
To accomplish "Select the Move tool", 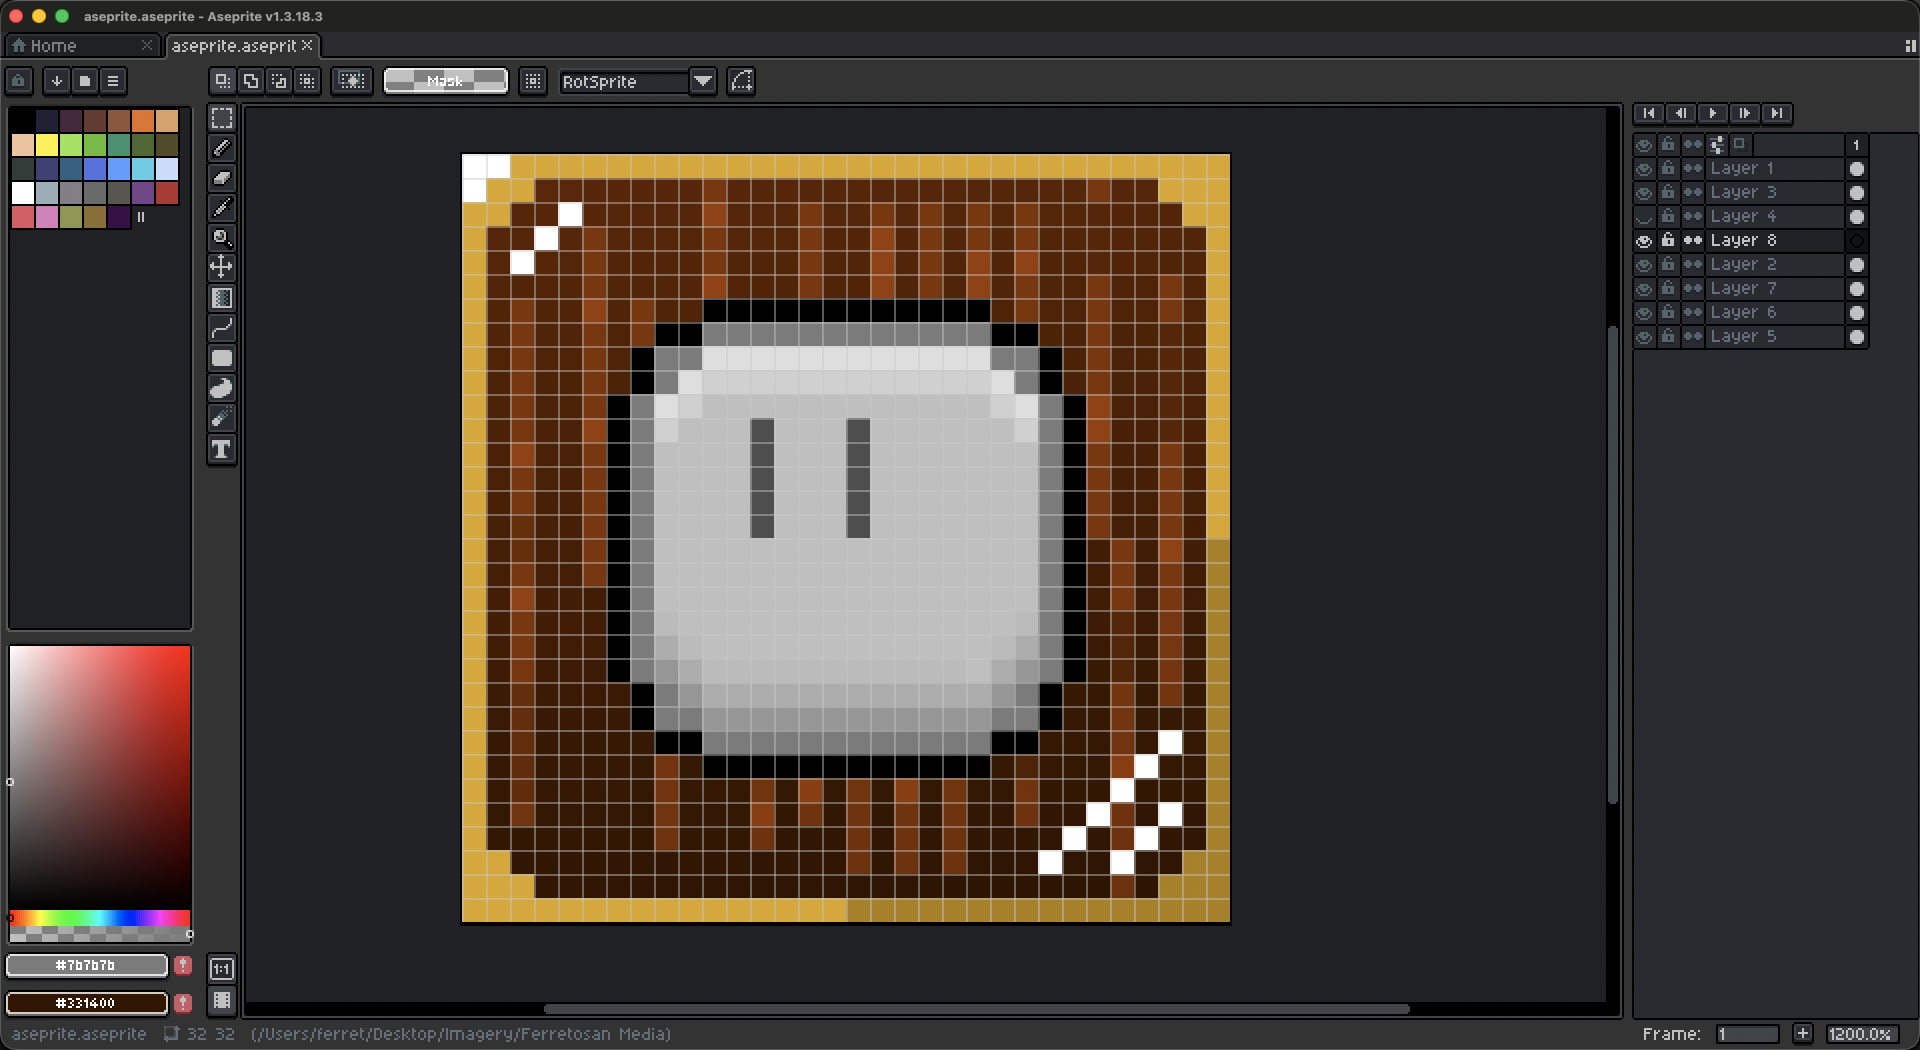I will (222, 267).
